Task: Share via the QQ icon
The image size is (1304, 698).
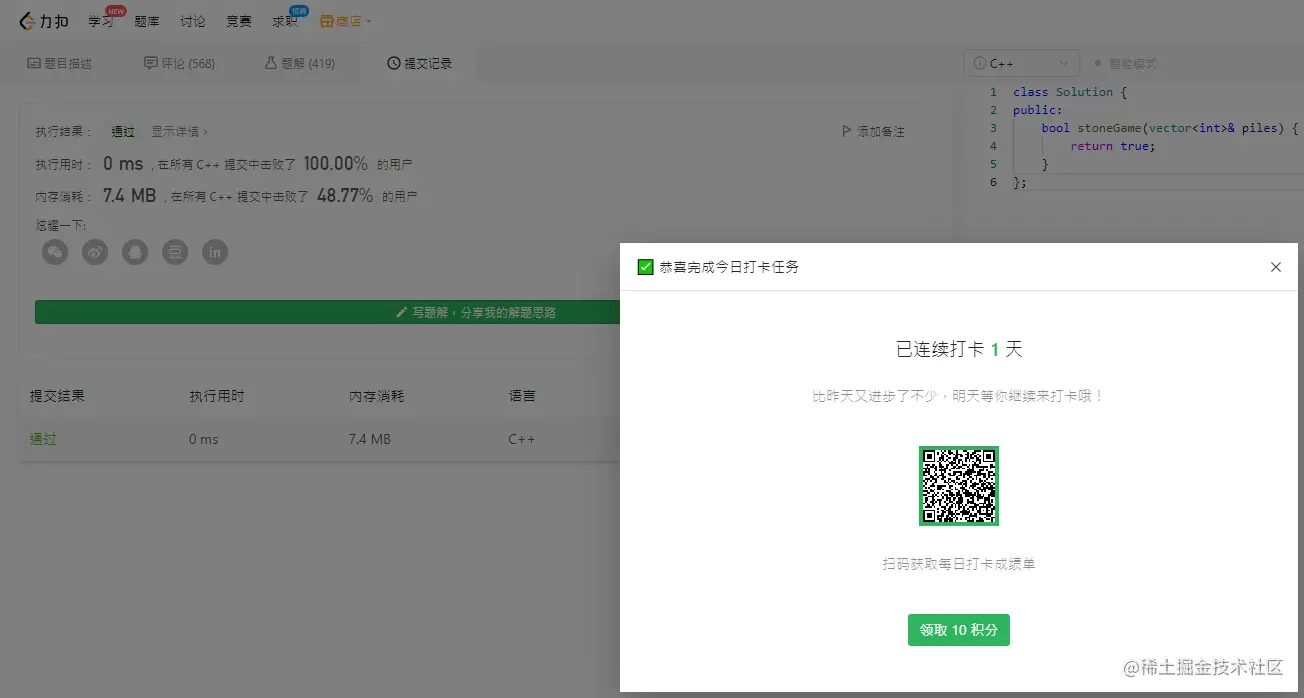Action: (x=135, y=252)
